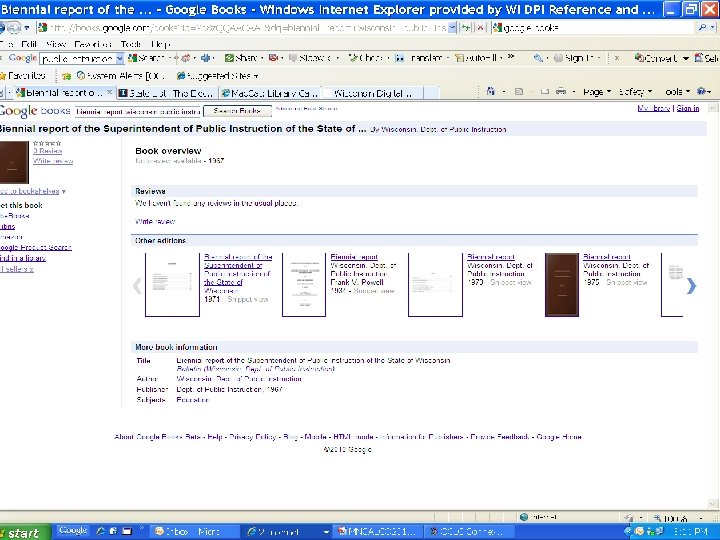The height and width of the screenshot is (540, 720).
Task: Click the spell Check toolbar button
Action: coord(366,58)
